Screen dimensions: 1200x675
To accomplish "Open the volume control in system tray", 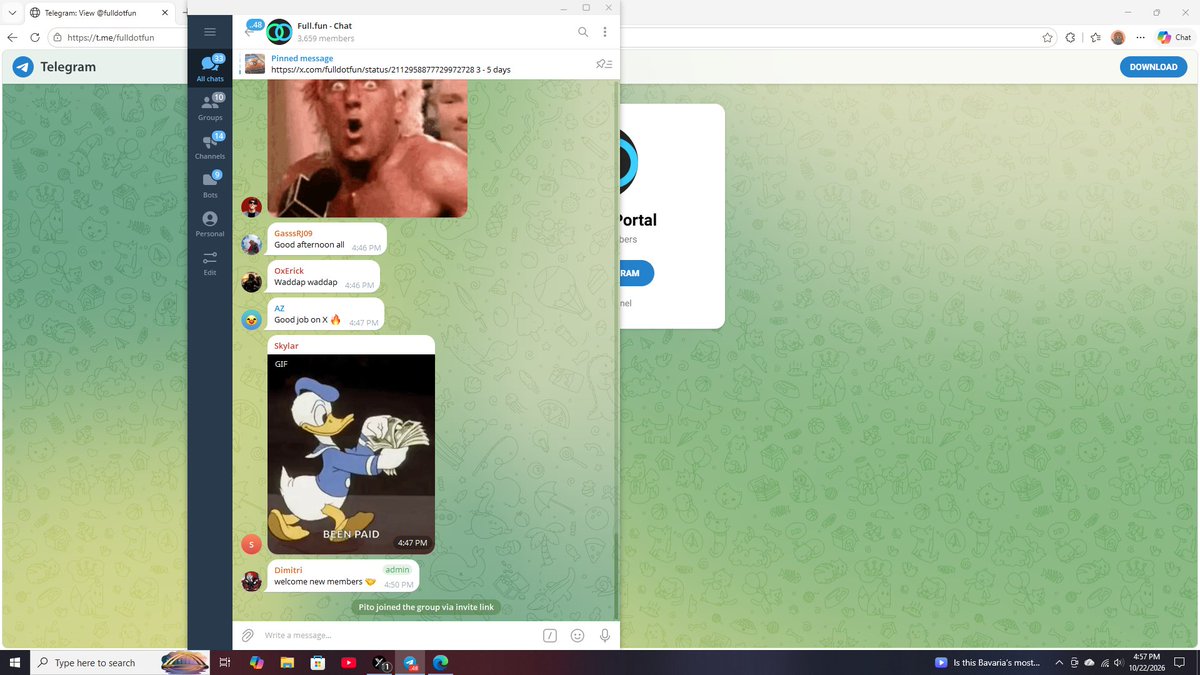I will (1116, 662).
